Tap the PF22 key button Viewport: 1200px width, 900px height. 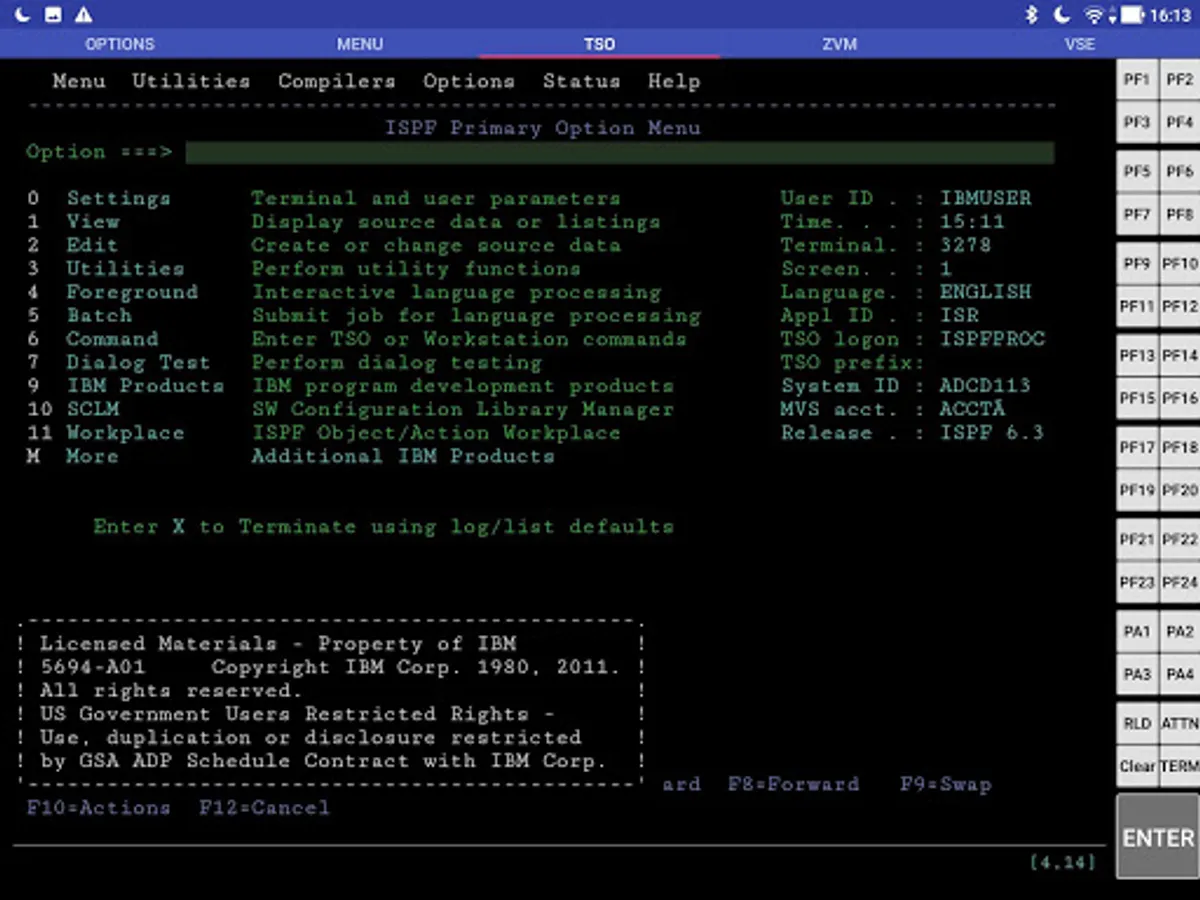click(1179, 540)
